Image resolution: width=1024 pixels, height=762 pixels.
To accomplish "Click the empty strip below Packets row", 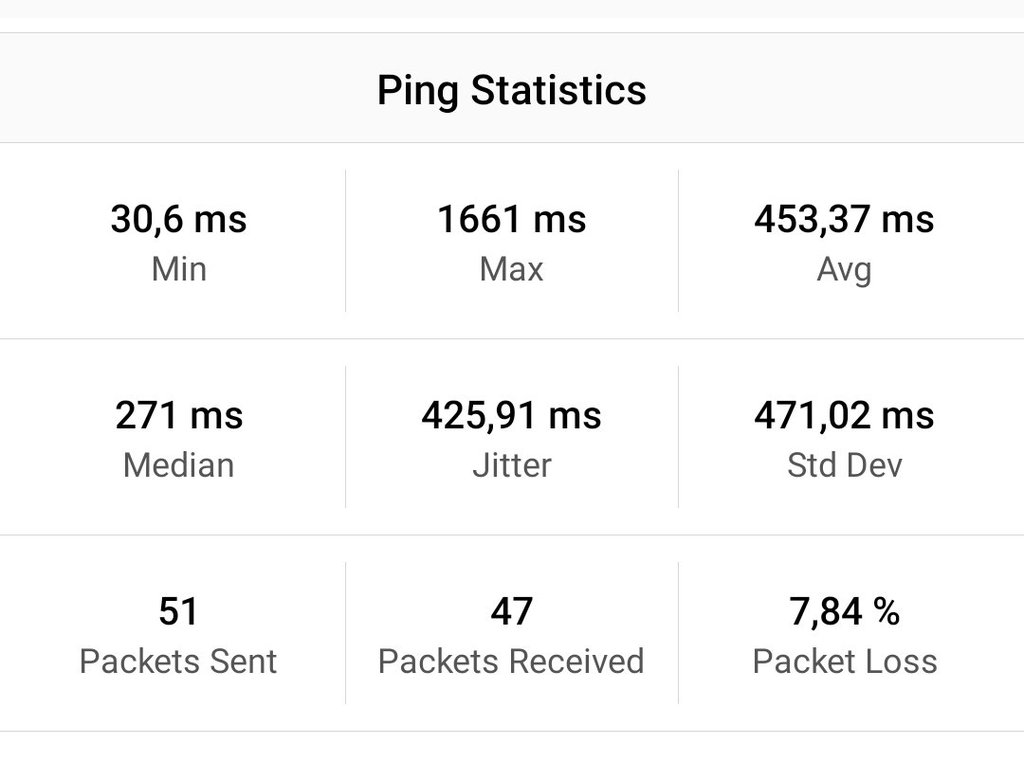I will point(511,746).
